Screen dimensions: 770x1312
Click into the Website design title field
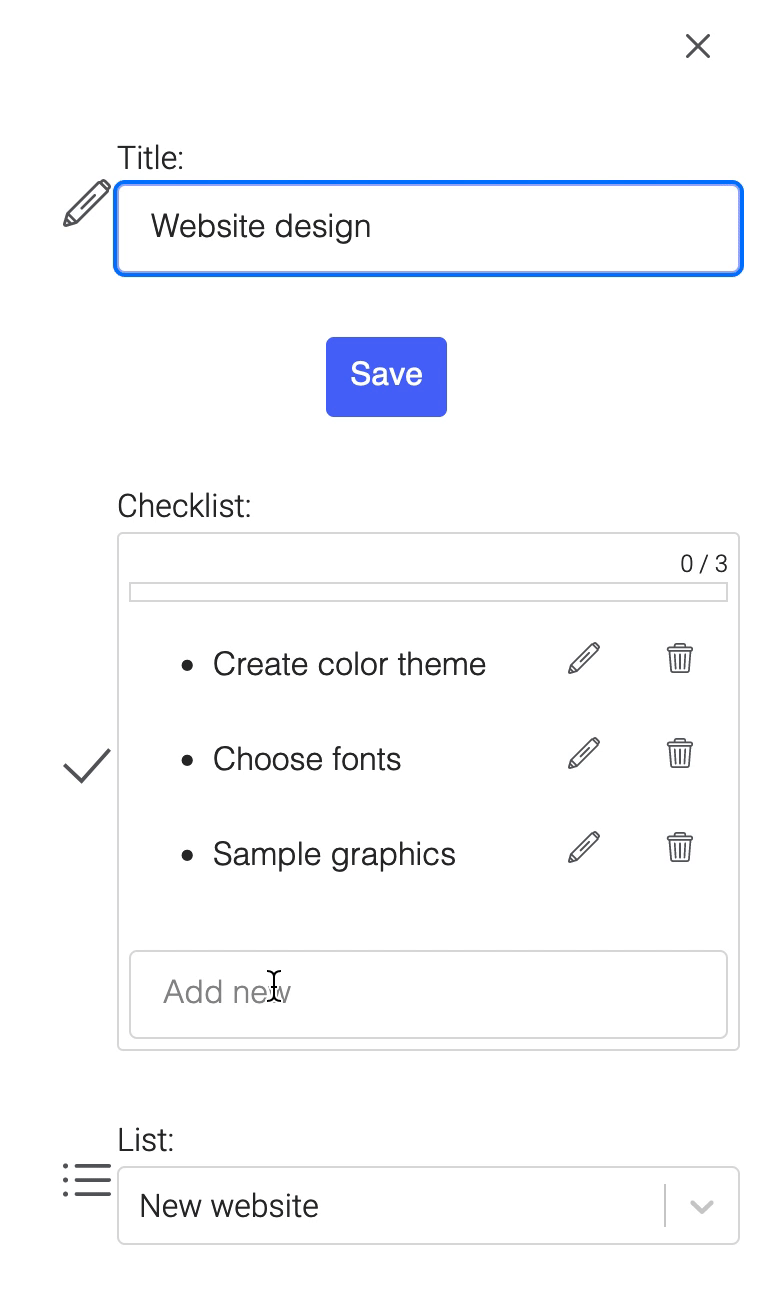429,227
